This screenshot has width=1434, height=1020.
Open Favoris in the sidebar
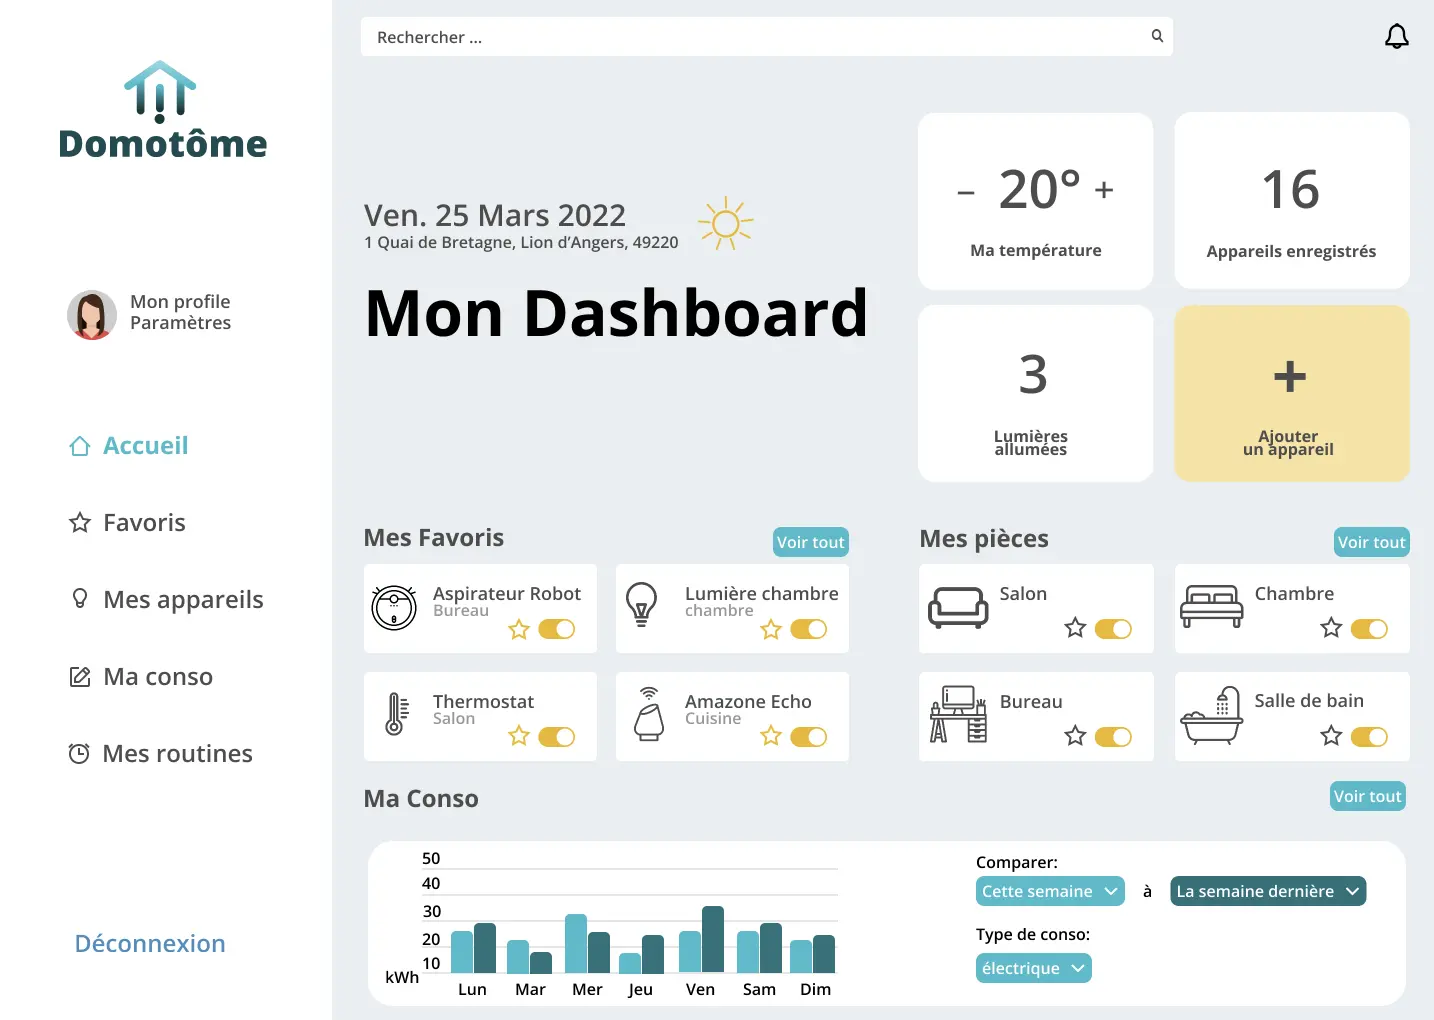(127, 523)
